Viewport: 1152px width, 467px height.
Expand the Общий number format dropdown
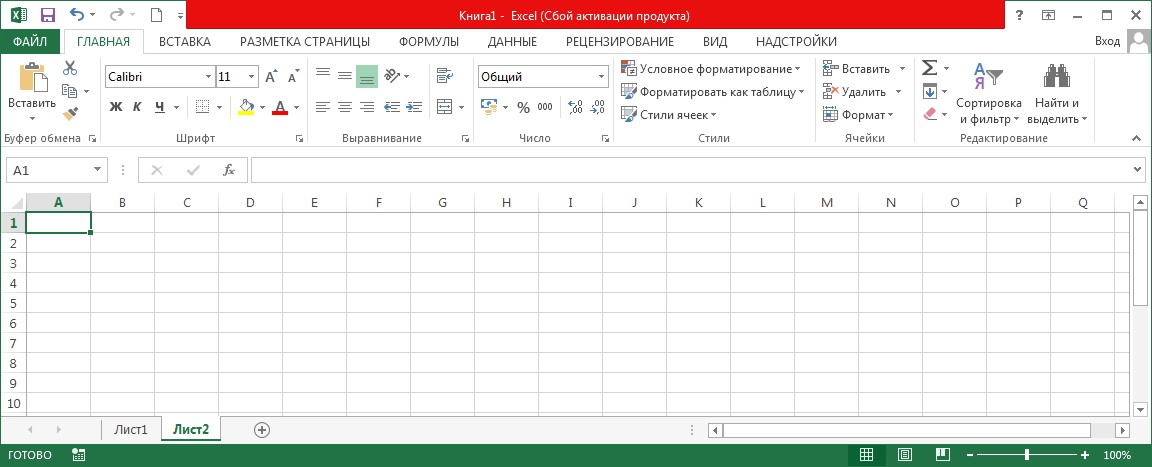click(602, 77)
